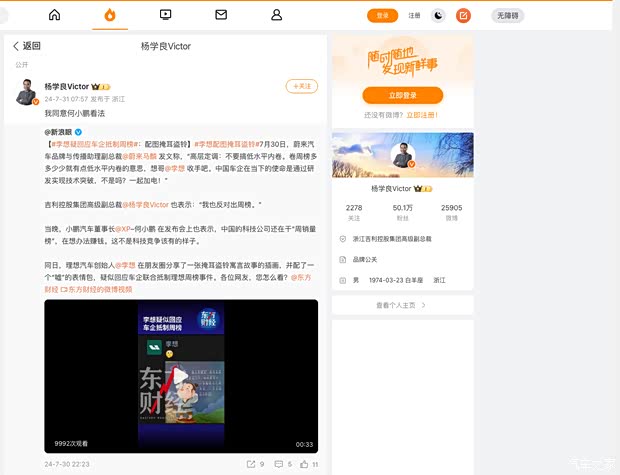Click the 公开 visibility label
This screenshot has width=620, height=475.
(x=22, y=64)
